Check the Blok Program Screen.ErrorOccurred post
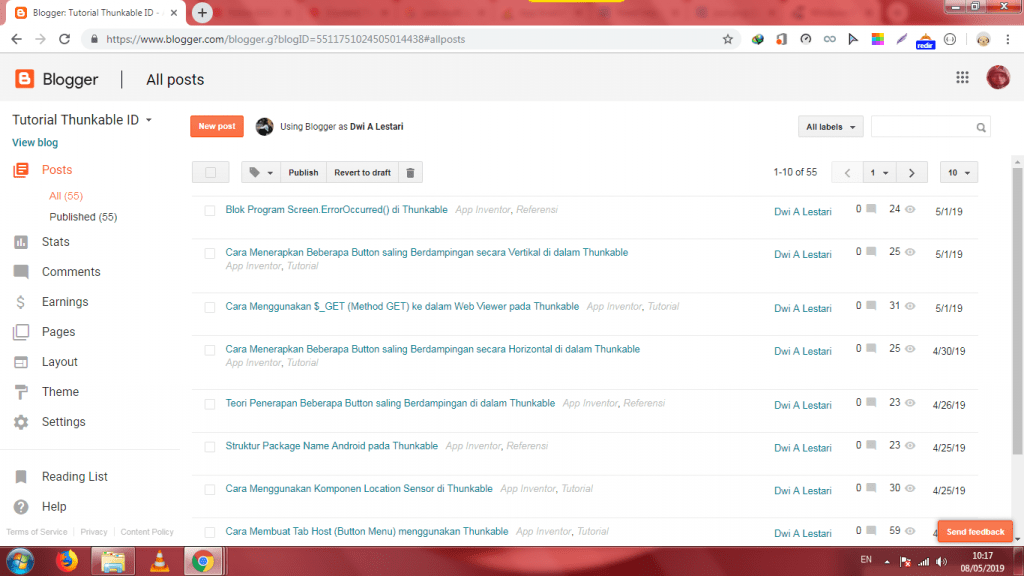The width and height of the screenshot is (1024, 576). coord(210,210)
